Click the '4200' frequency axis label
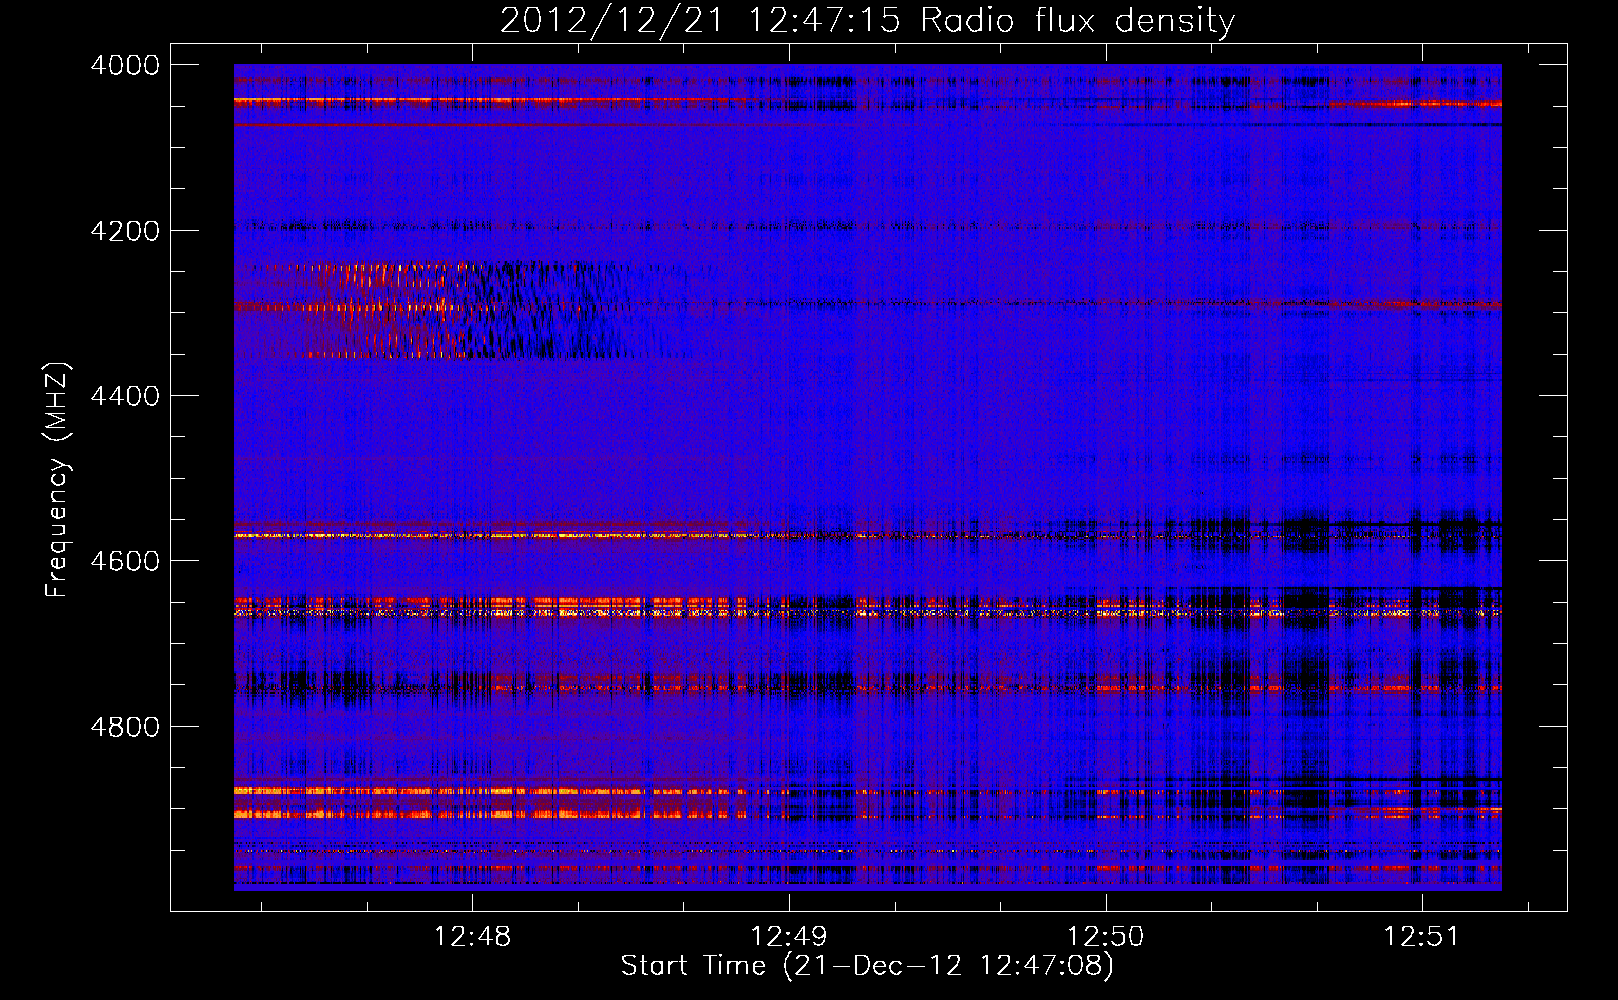 pyautogui.click(x=125, y=231)
